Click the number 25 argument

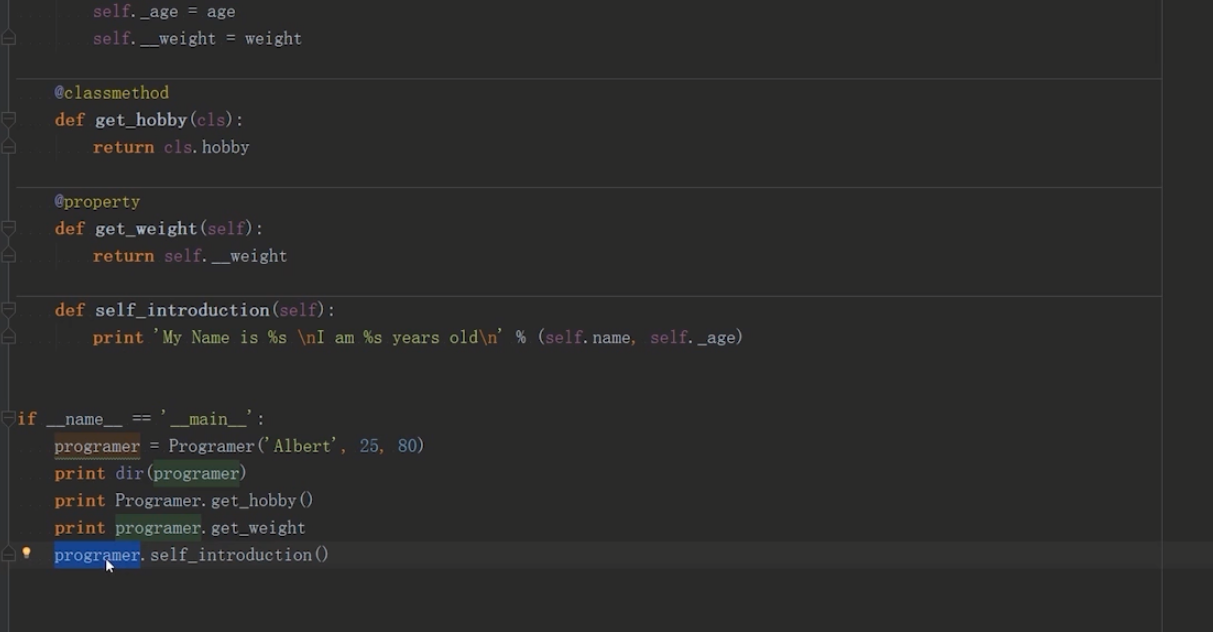click(x=369, y=446)
